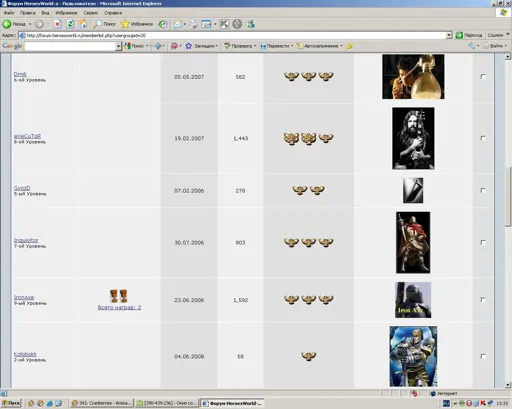
Task: Expand the address bar URL dropdown
Action: pos(449,35)
